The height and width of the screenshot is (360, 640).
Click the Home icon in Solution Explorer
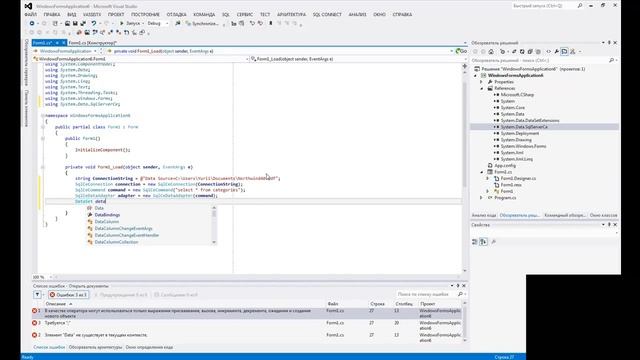491,51
